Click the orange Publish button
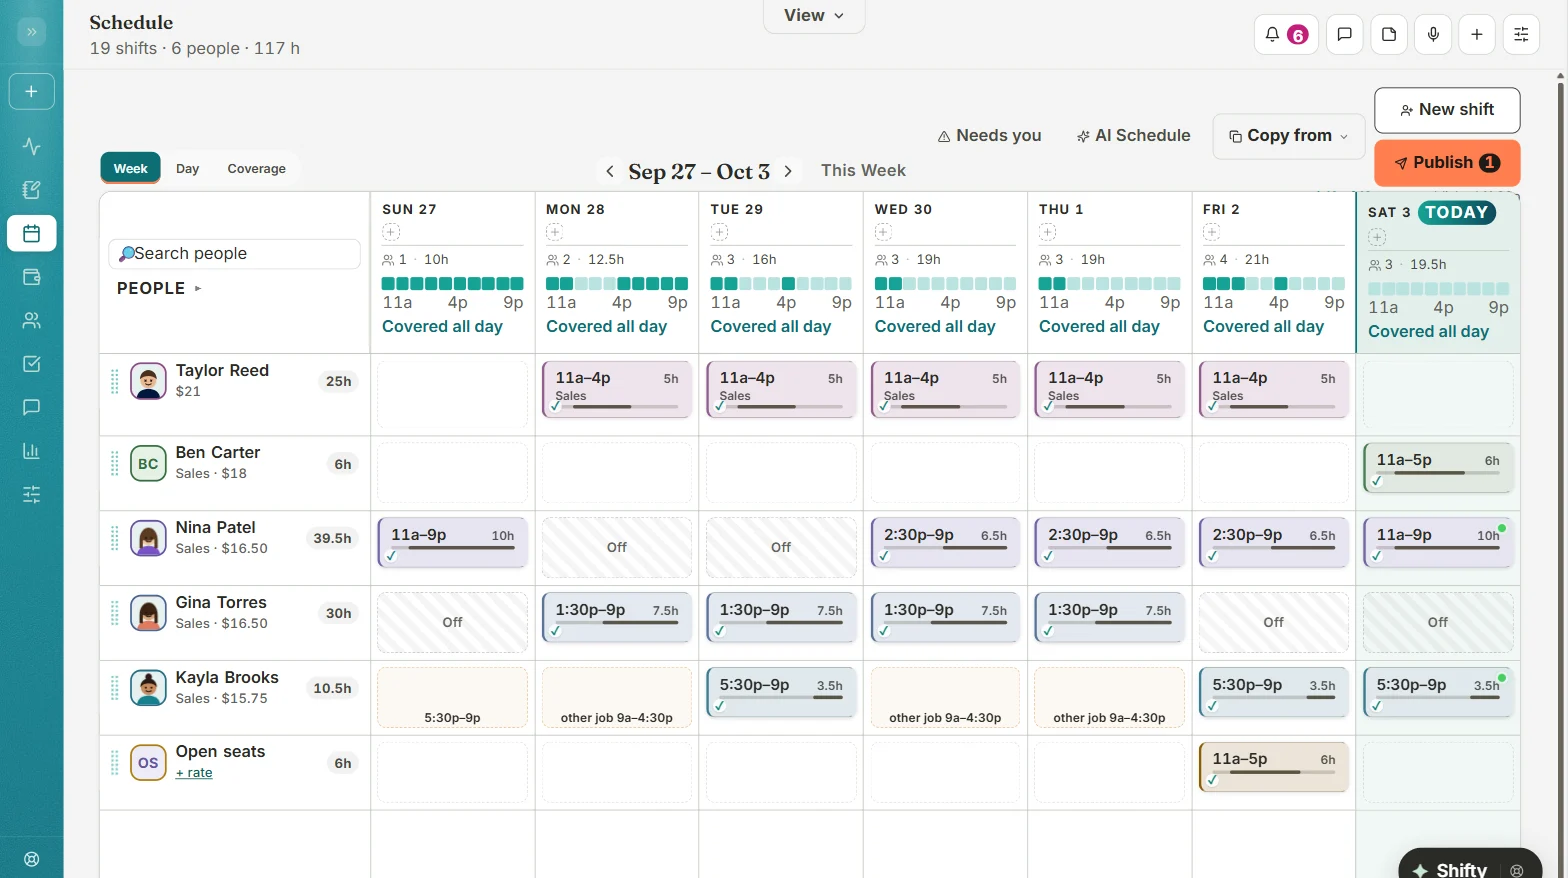 click(x=1447, y=163)
